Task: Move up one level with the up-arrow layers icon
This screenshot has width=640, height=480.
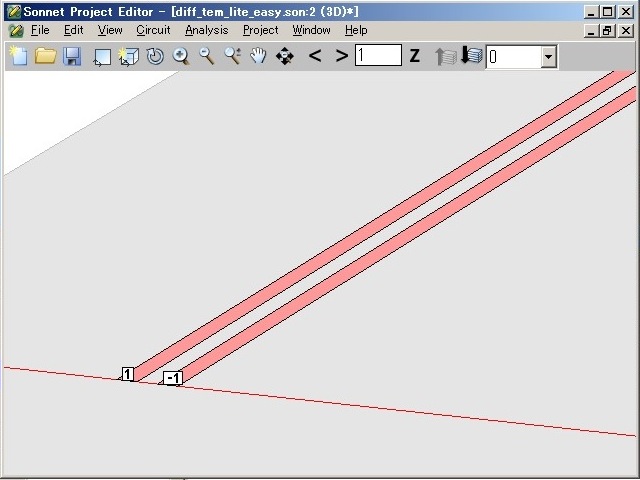Action: tap(446, 56)
